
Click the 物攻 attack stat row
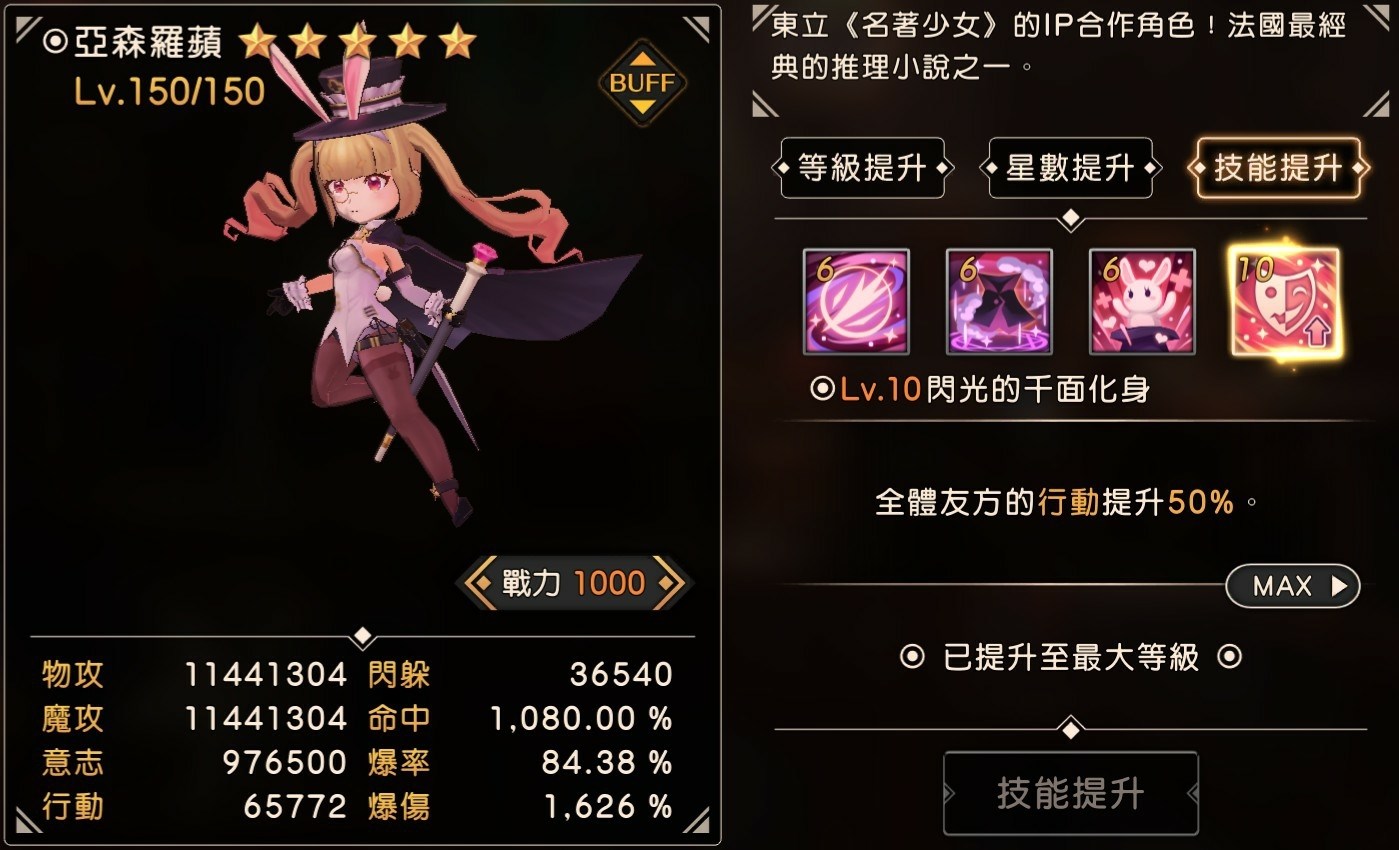coord(195,674)
